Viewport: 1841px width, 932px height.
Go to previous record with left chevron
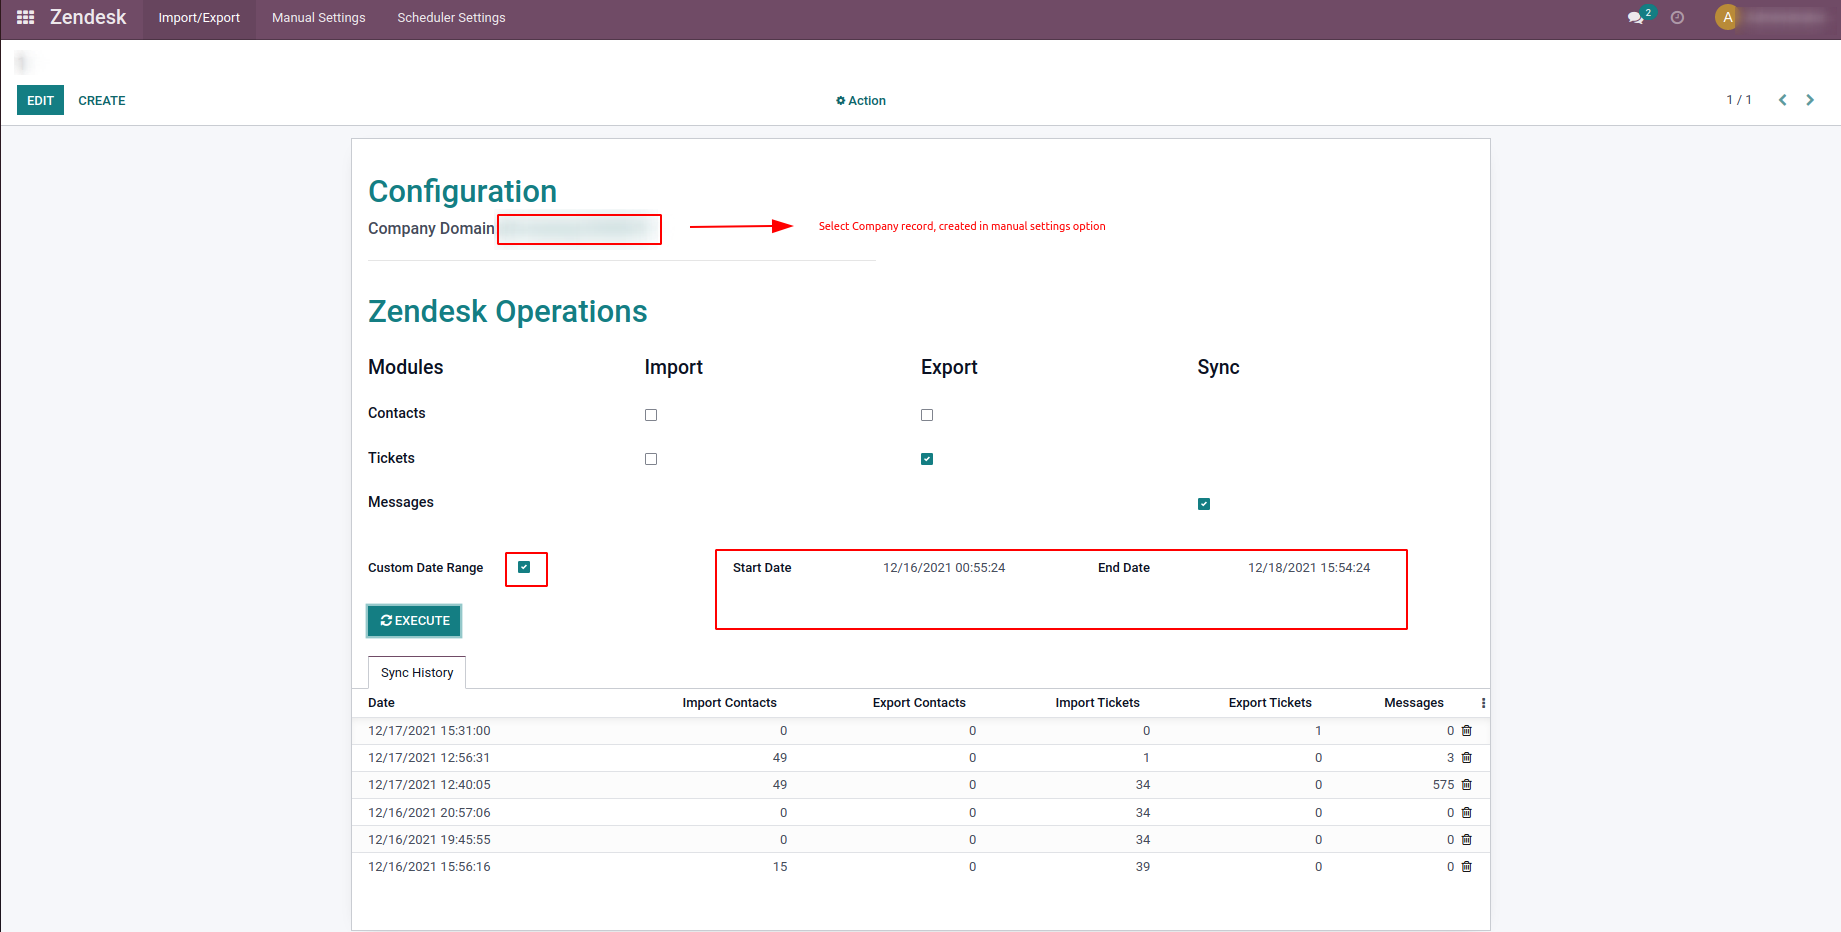pos(1782,100)
